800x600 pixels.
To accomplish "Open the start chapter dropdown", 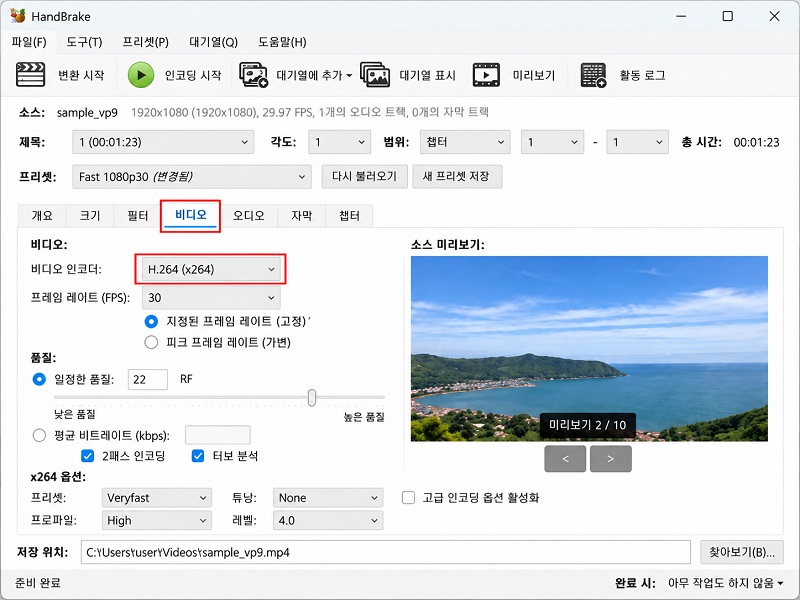I will pyautogui.click(x=552, y=142).
